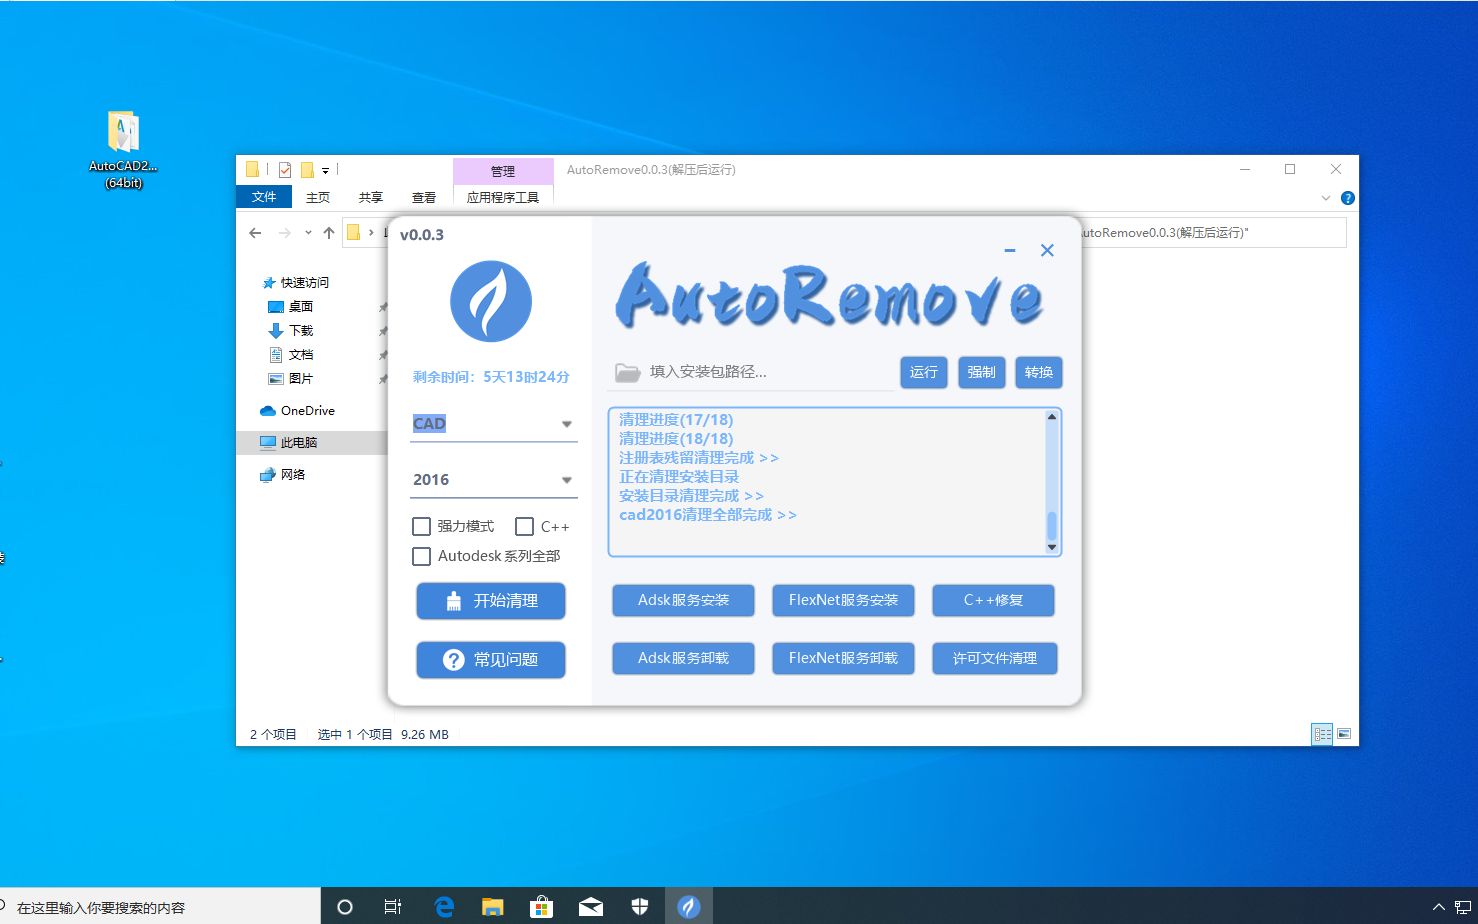
Task: Select OneDrive in Explorer sidebar
Action: (297, 411)
